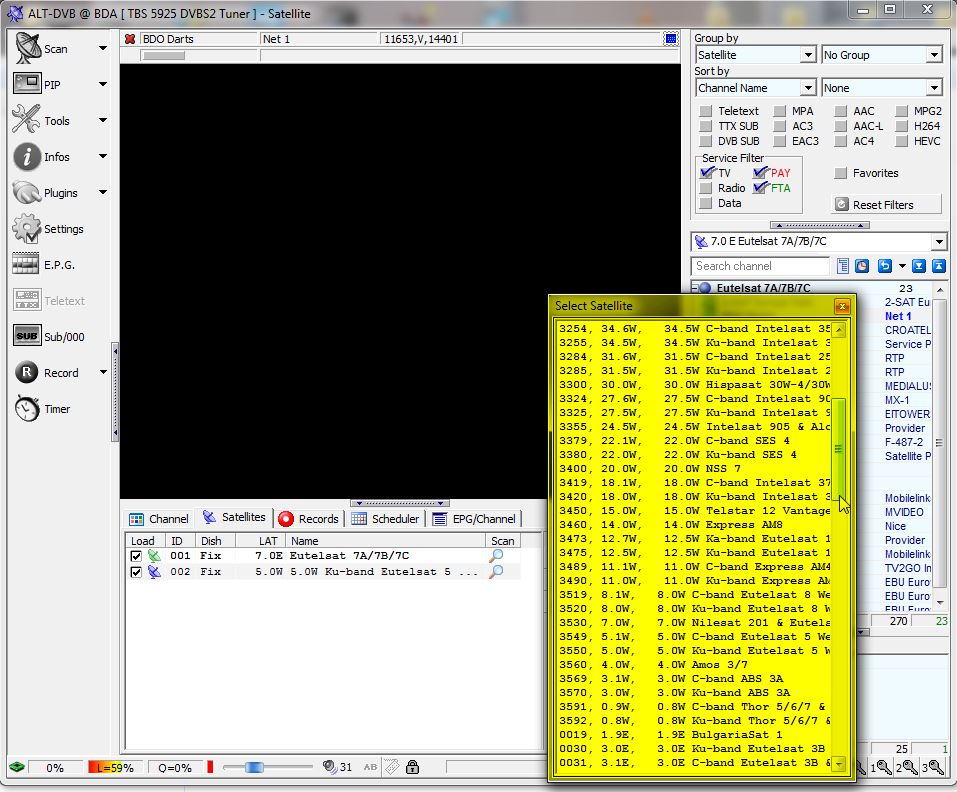Enable the DVB SUB checkbox

(x=706, y=142)
